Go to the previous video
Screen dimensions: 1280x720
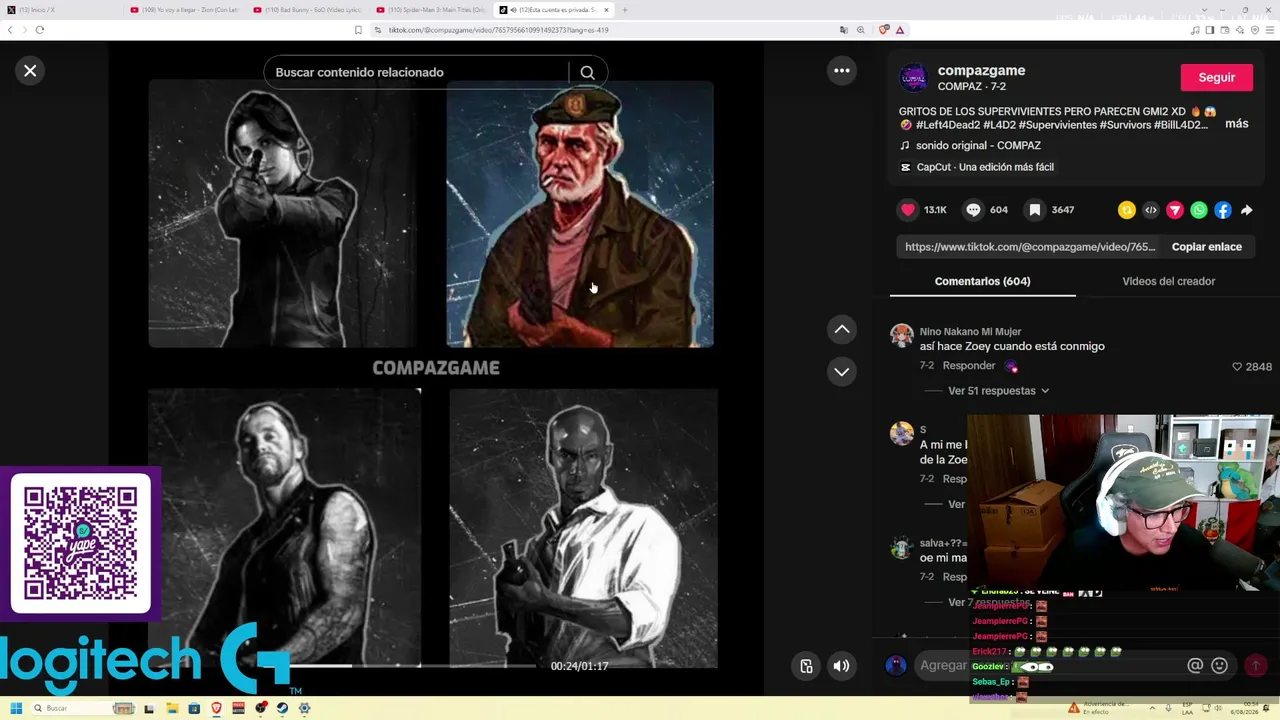click(x=842, y=329)
